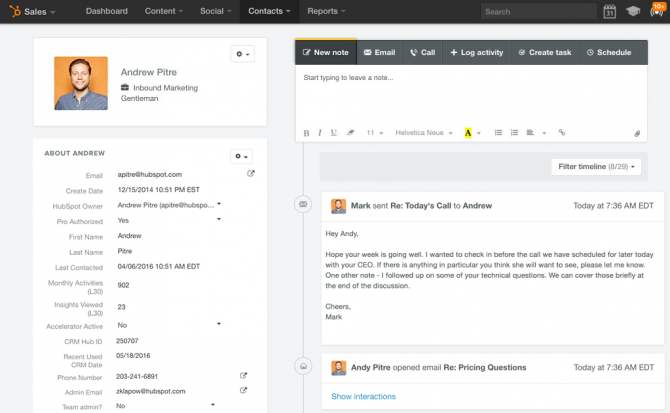
Task: Go to Dashboard in nav bar
Action: (x=106, y=11)
